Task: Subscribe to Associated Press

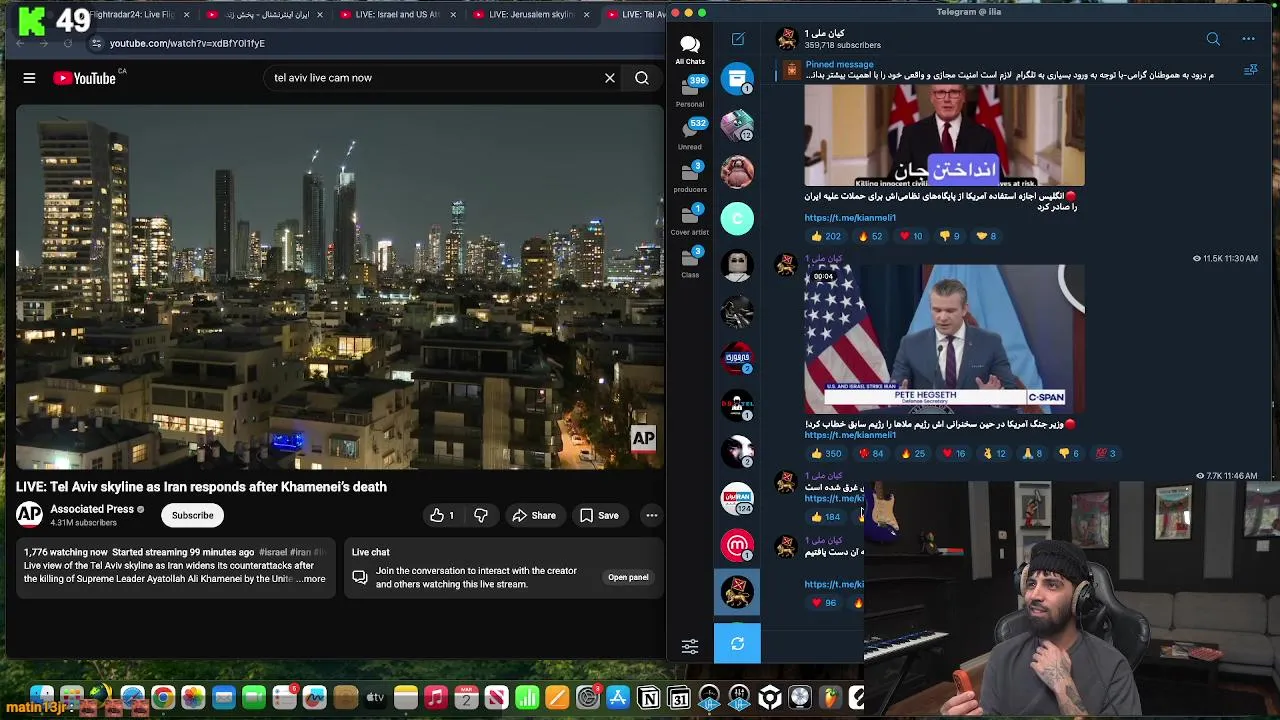Action: pos(192,515)
